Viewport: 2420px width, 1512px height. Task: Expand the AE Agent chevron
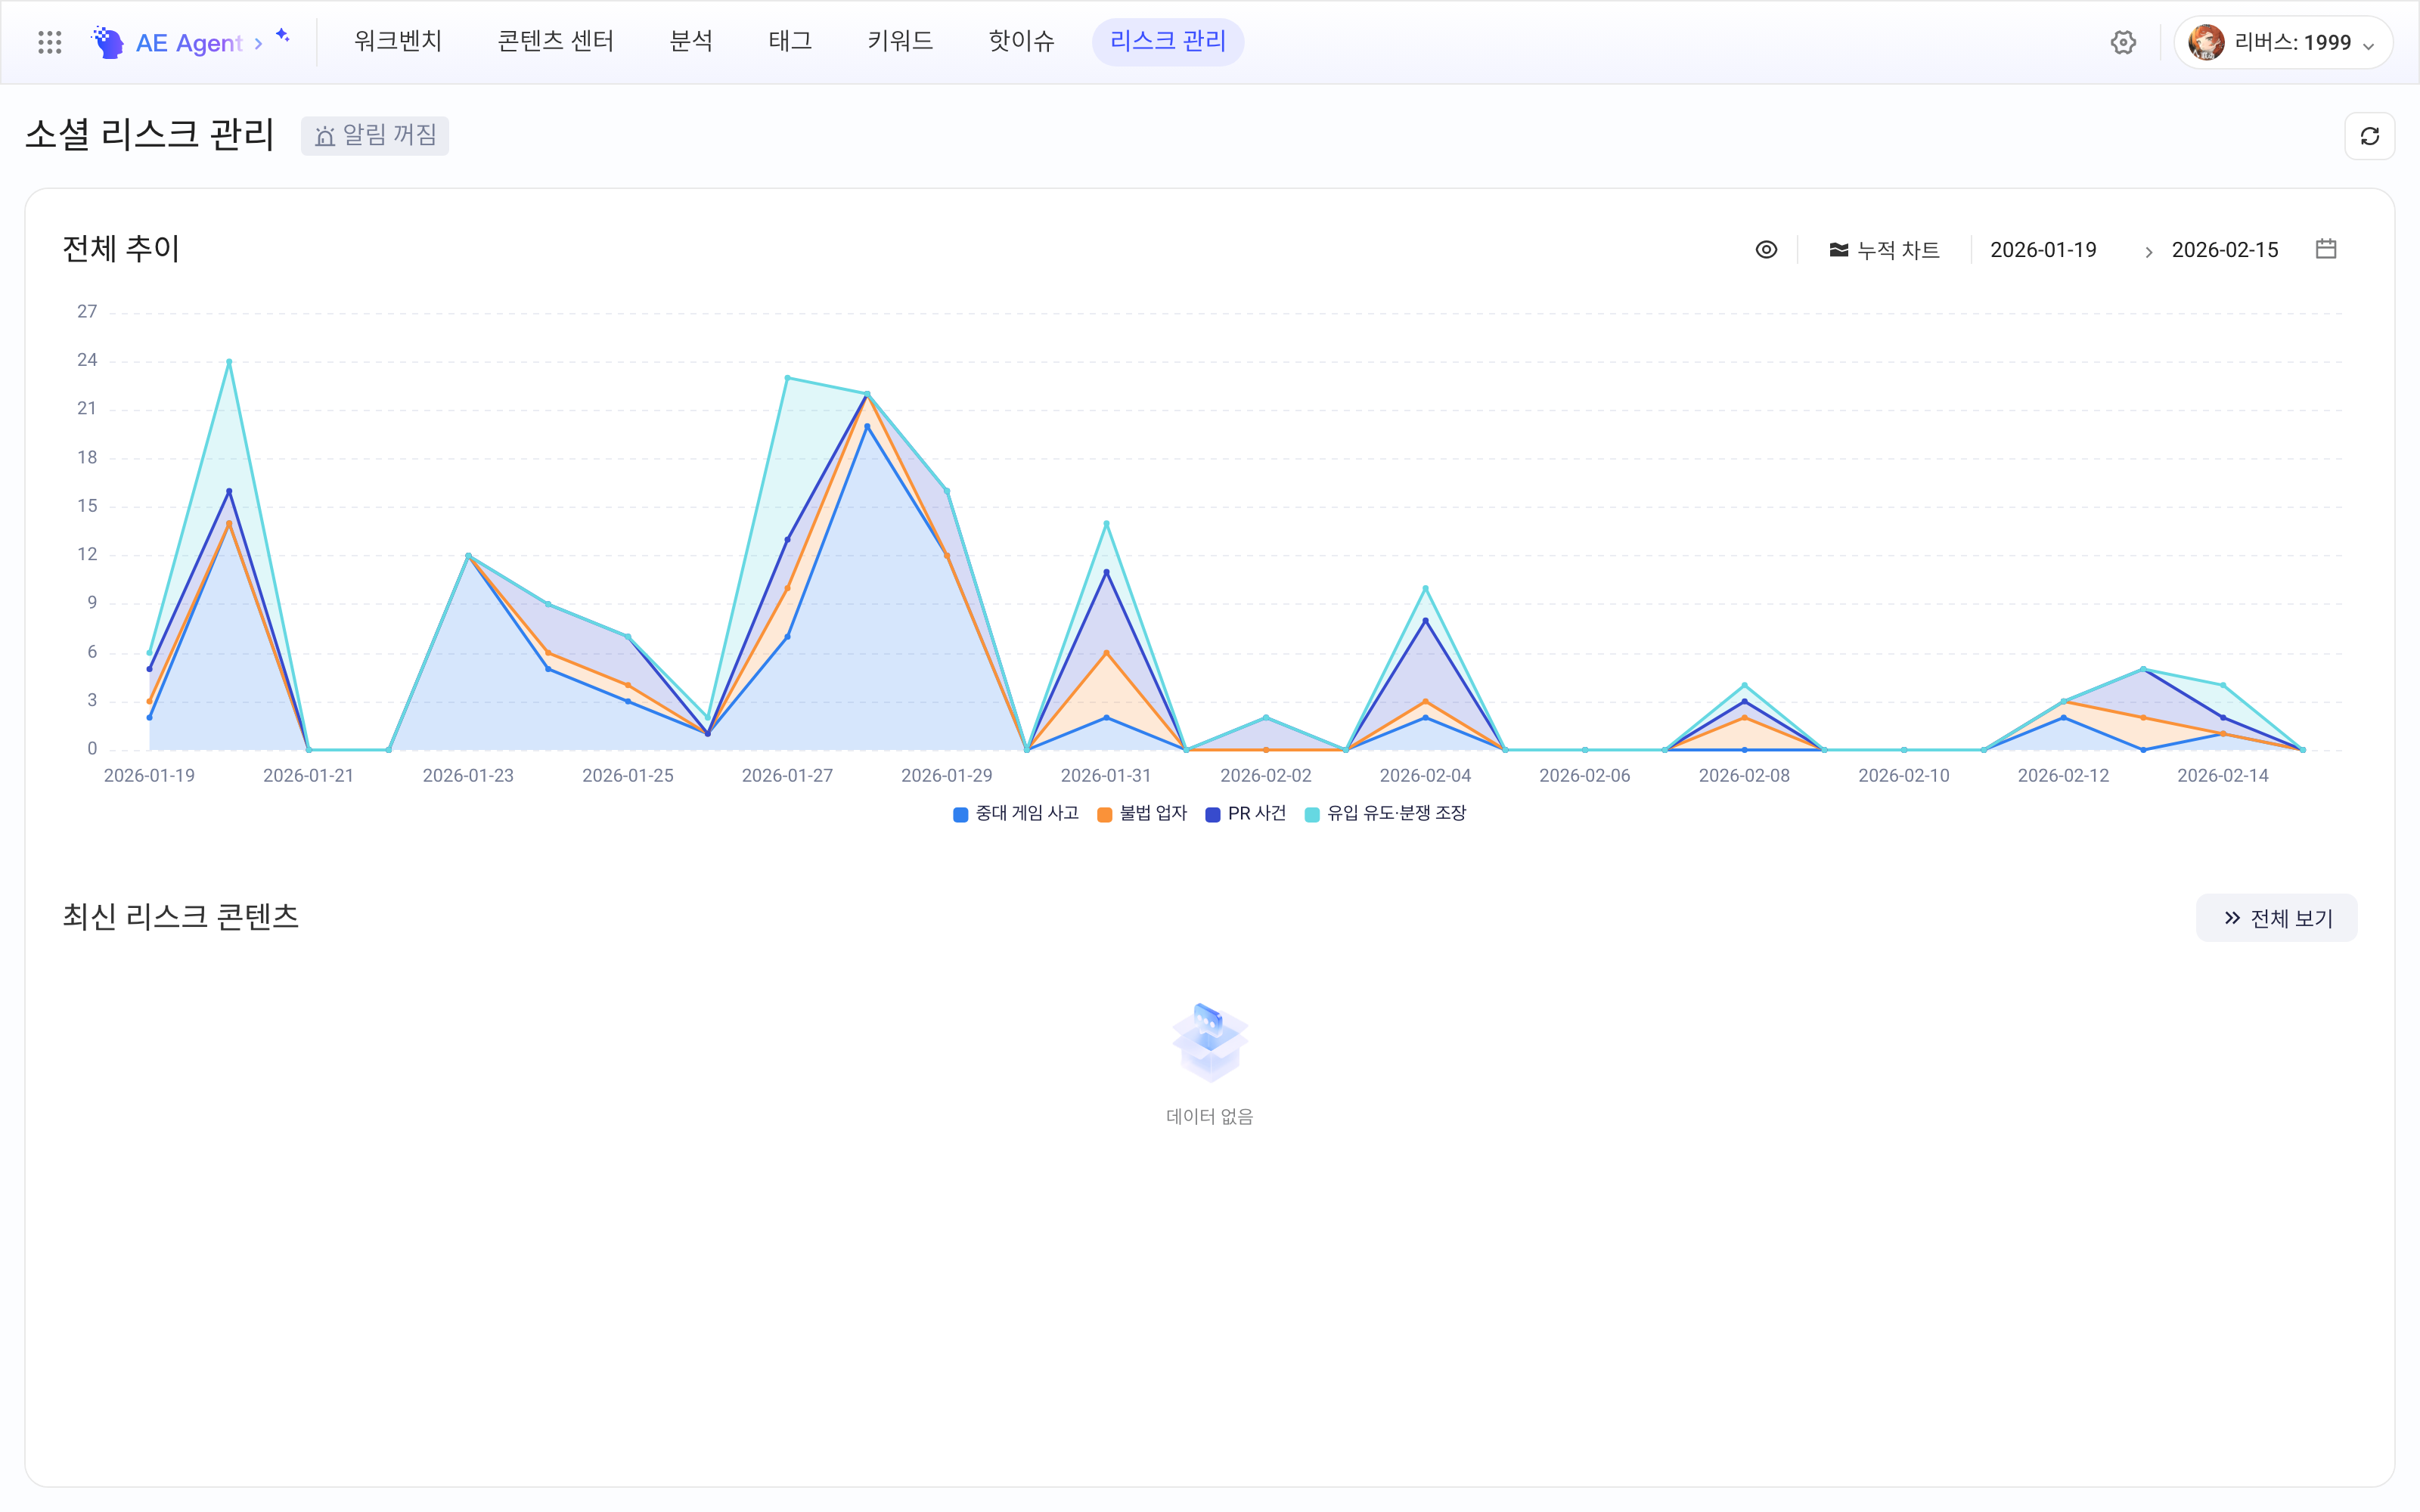point(258,44)
